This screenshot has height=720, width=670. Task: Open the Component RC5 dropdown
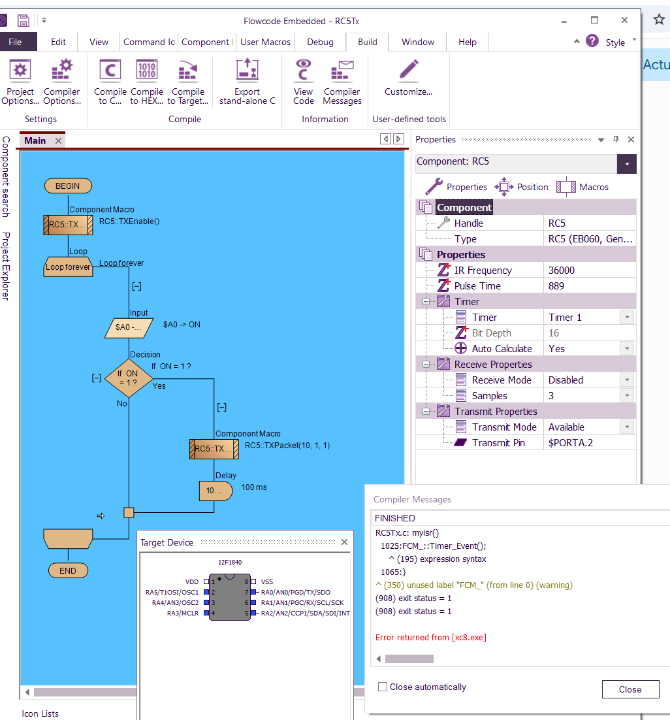click(x=627, y=164)
